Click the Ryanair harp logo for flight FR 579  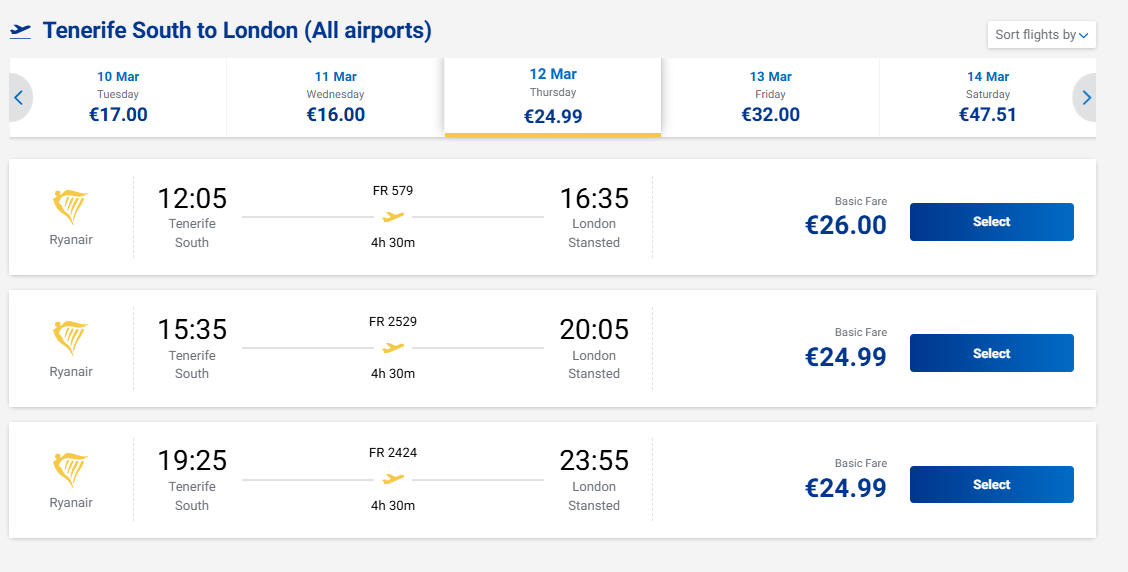click(70, 207)
